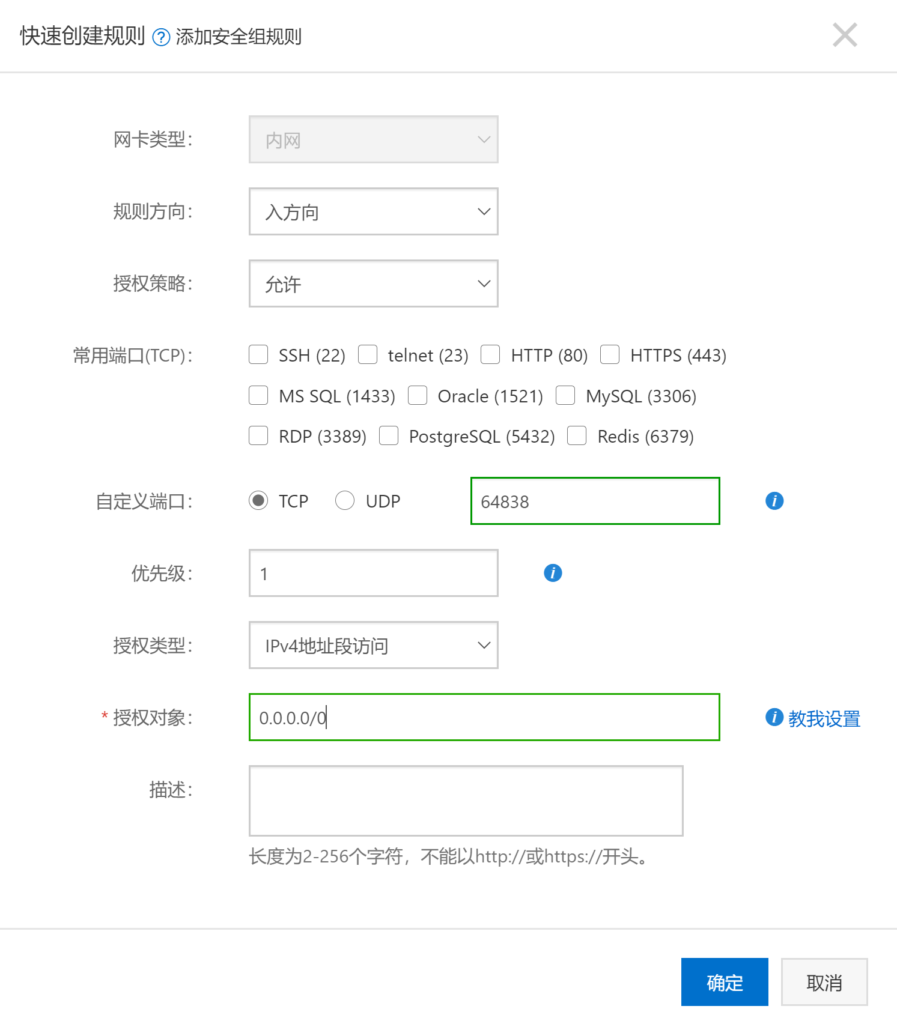Click the help question mark icon beside the title
The width and height of the screenshot is (897, 1024).
point(161,37)
